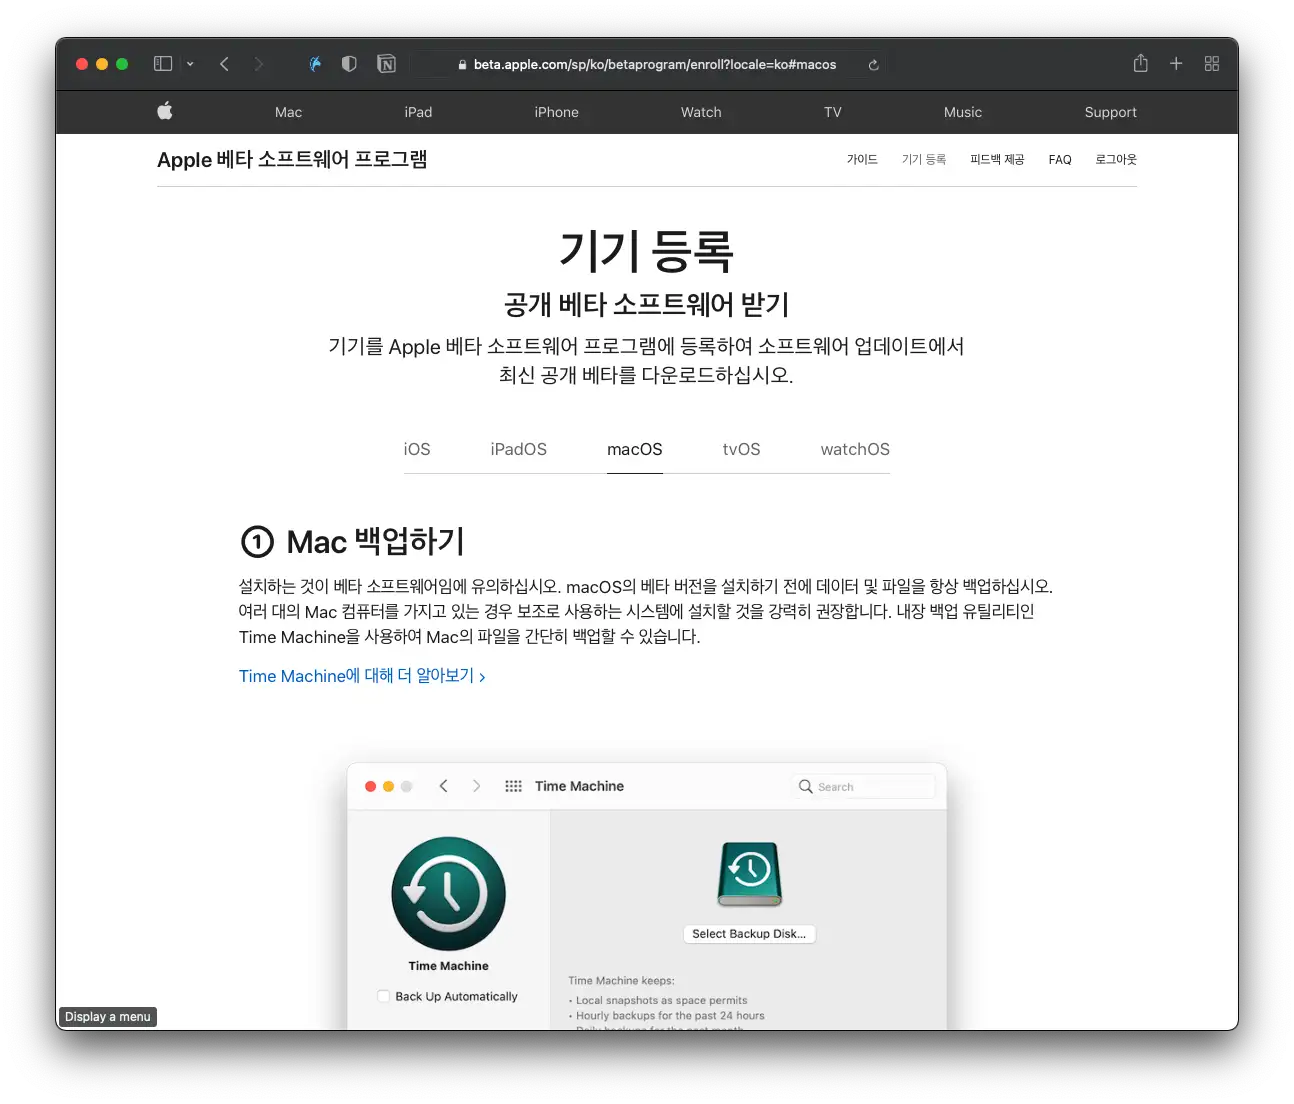Open the 가이드 link
Viewport: 1294px width, 1104px height.
pos(862,160)
